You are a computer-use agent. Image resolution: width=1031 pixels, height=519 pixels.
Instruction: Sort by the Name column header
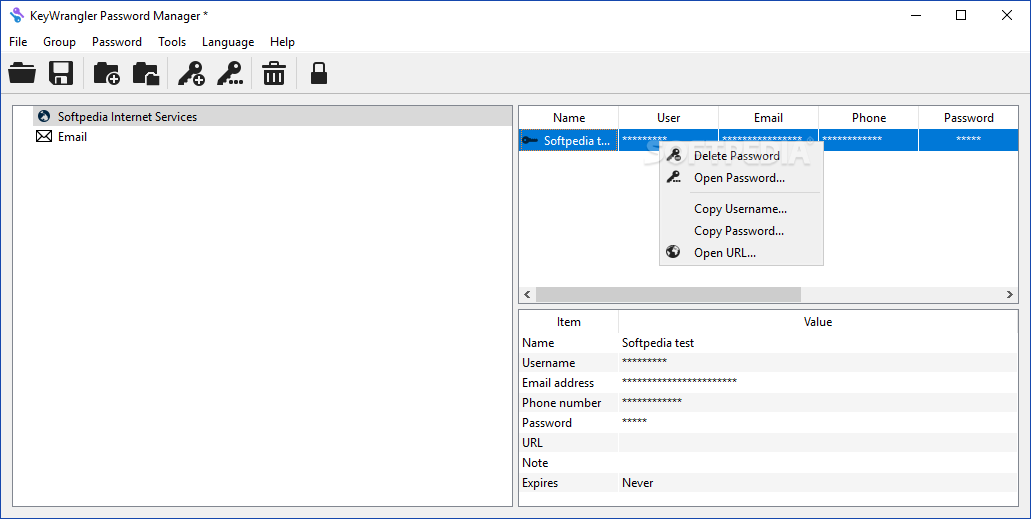pos(569,118)
